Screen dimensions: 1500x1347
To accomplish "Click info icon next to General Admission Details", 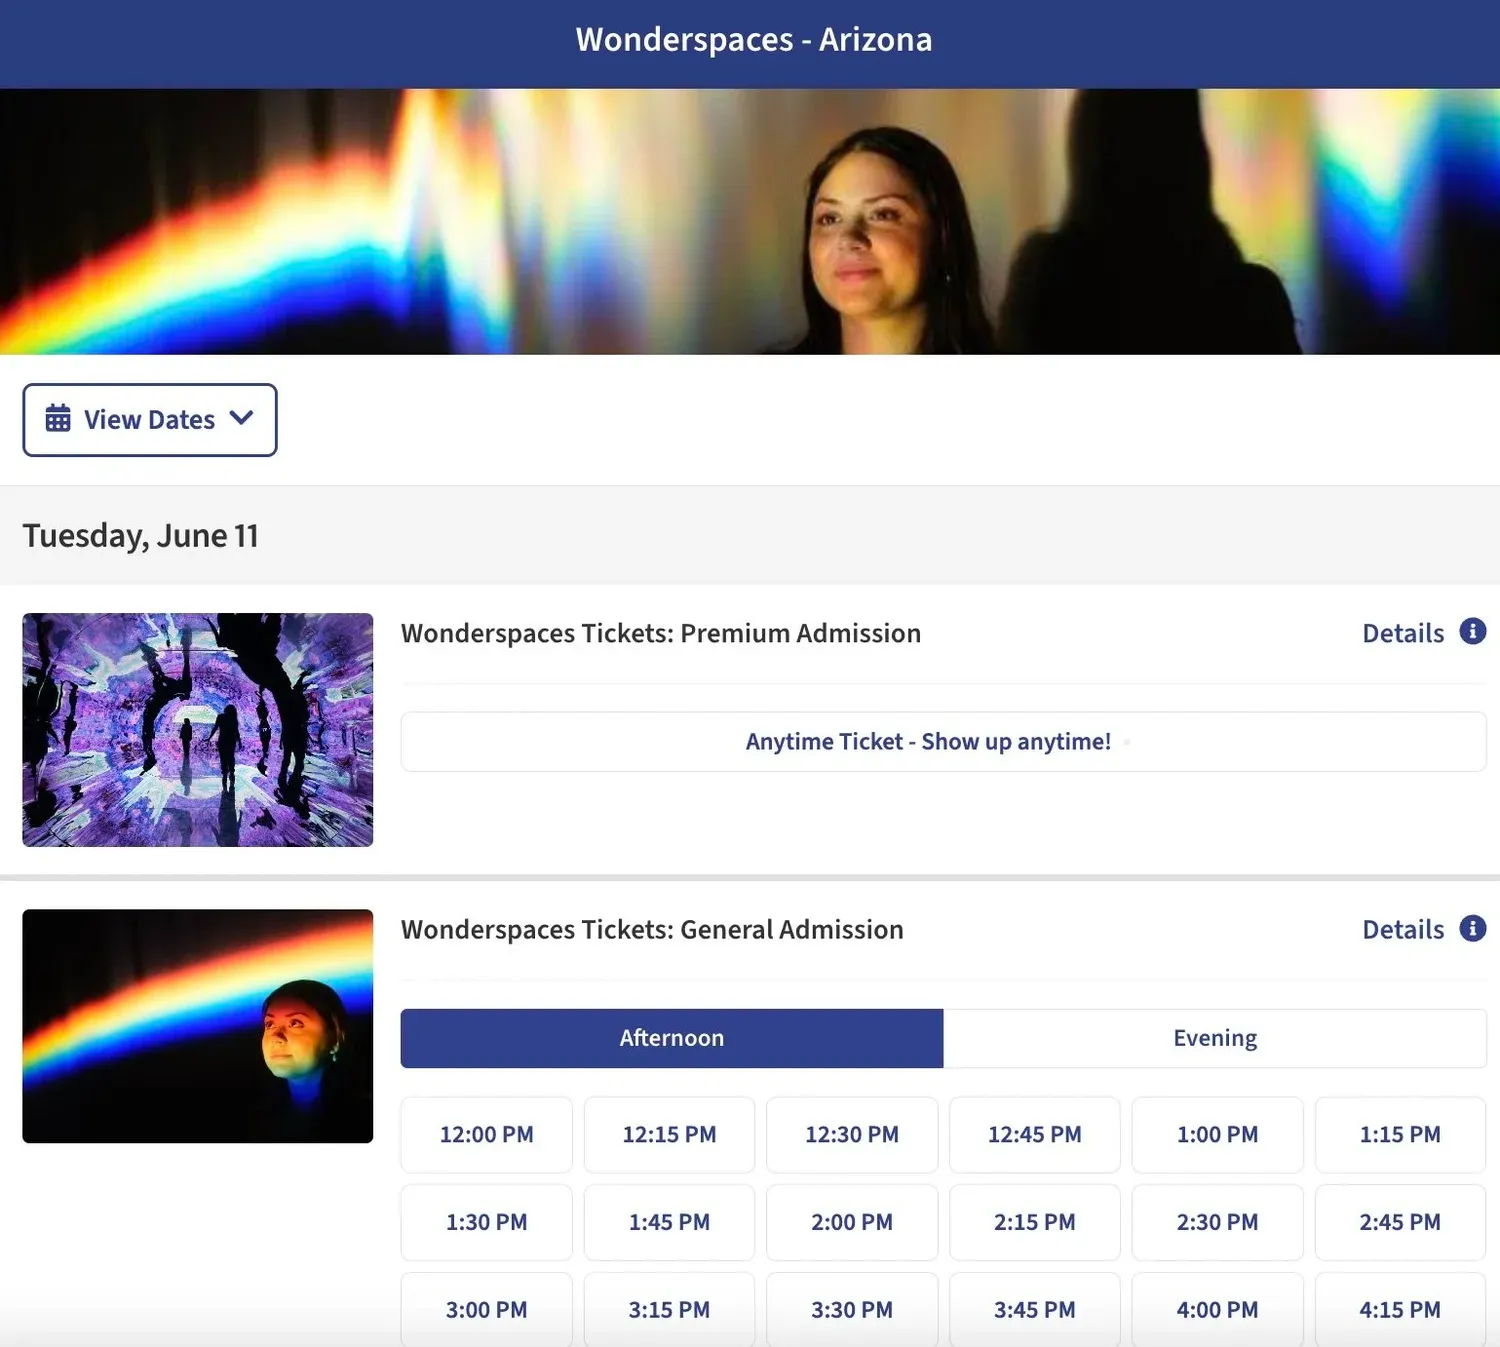I will point(1472,928).
